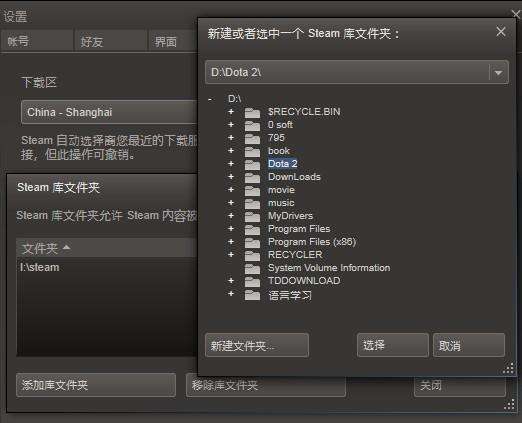Viewport: 522px width, 423px height.
Task: Expand the Program Files folder node
Action: (231, 229)
